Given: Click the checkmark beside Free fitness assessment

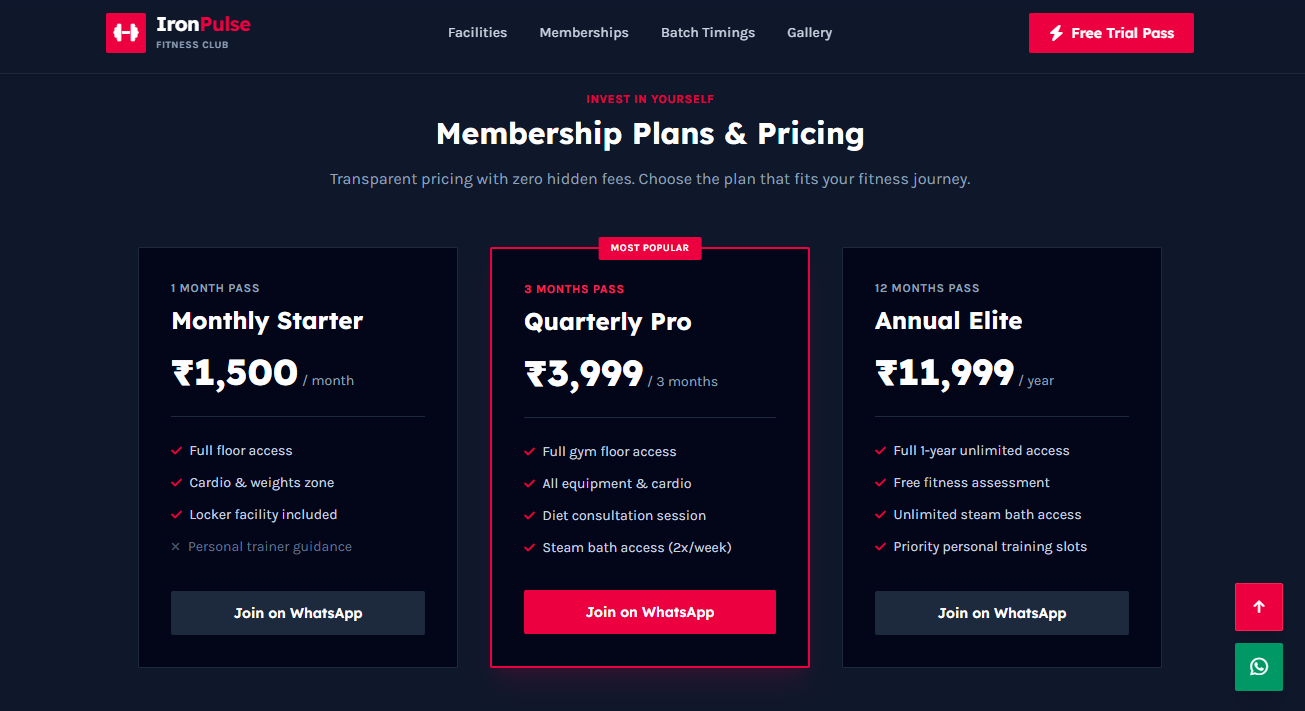Looking at the screenshot, I should click(881, 483).
